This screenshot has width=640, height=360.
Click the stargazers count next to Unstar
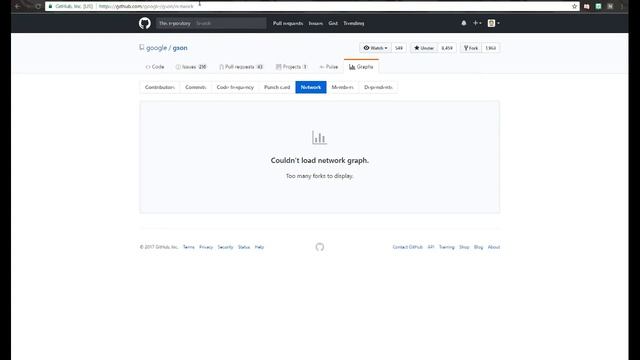[447, 48]
